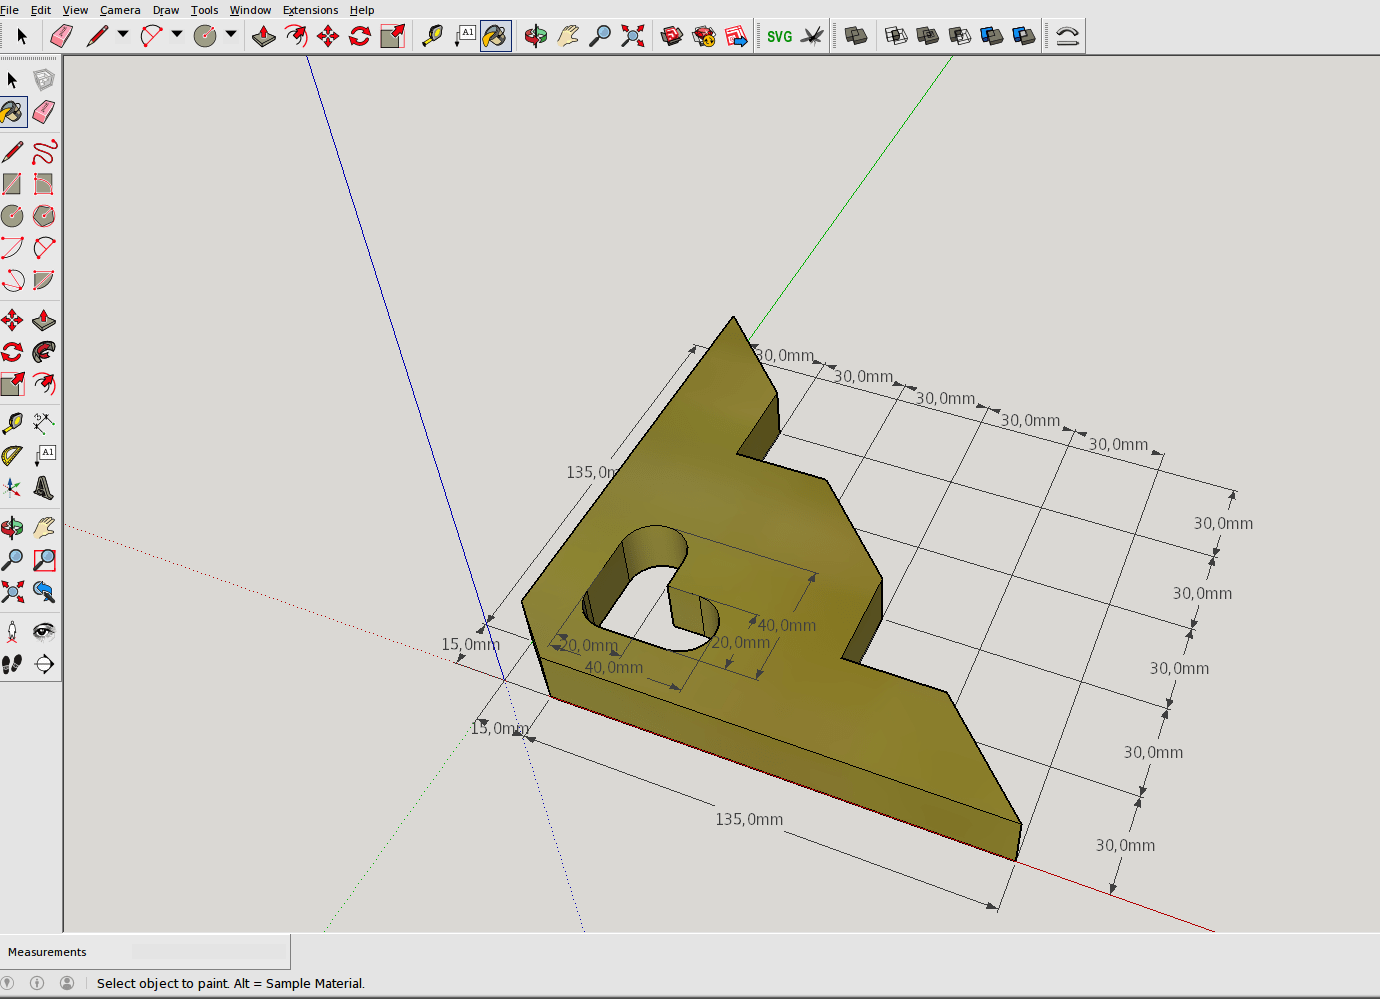Click the green SVG export button
This screenshot has width=1380, height=999.
[x=779, y=36]
